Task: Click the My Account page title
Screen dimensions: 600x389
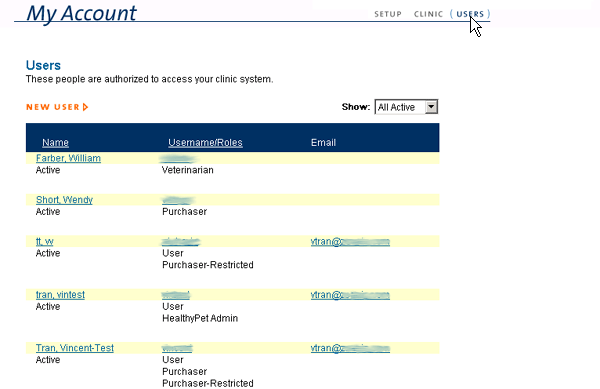Action: coord(81,13)
